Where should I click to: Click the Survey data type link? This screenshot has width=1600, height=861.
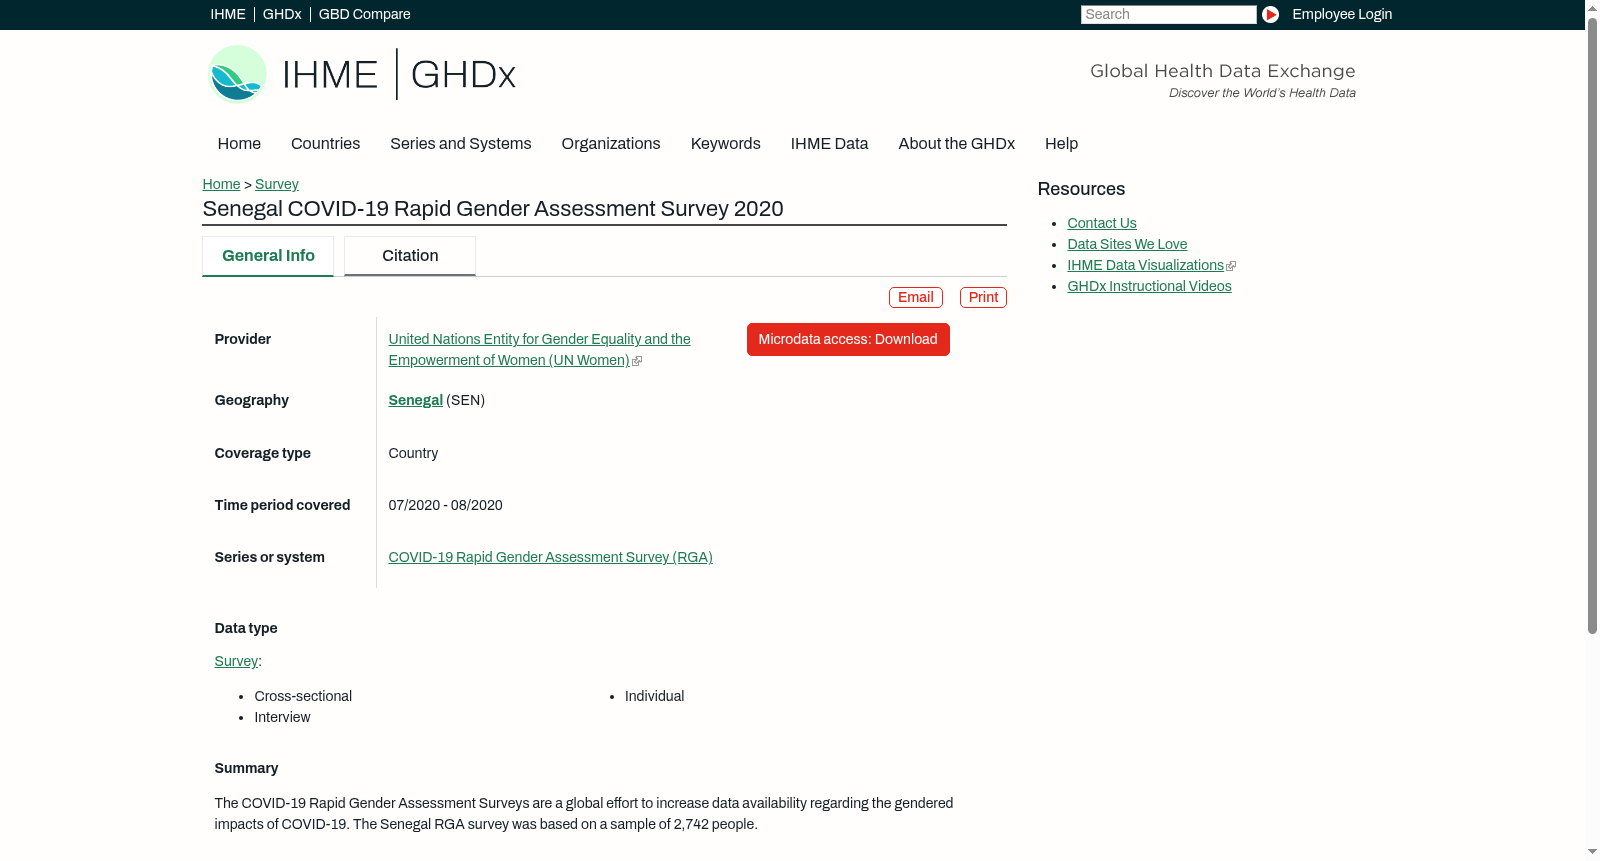point(236,661)
